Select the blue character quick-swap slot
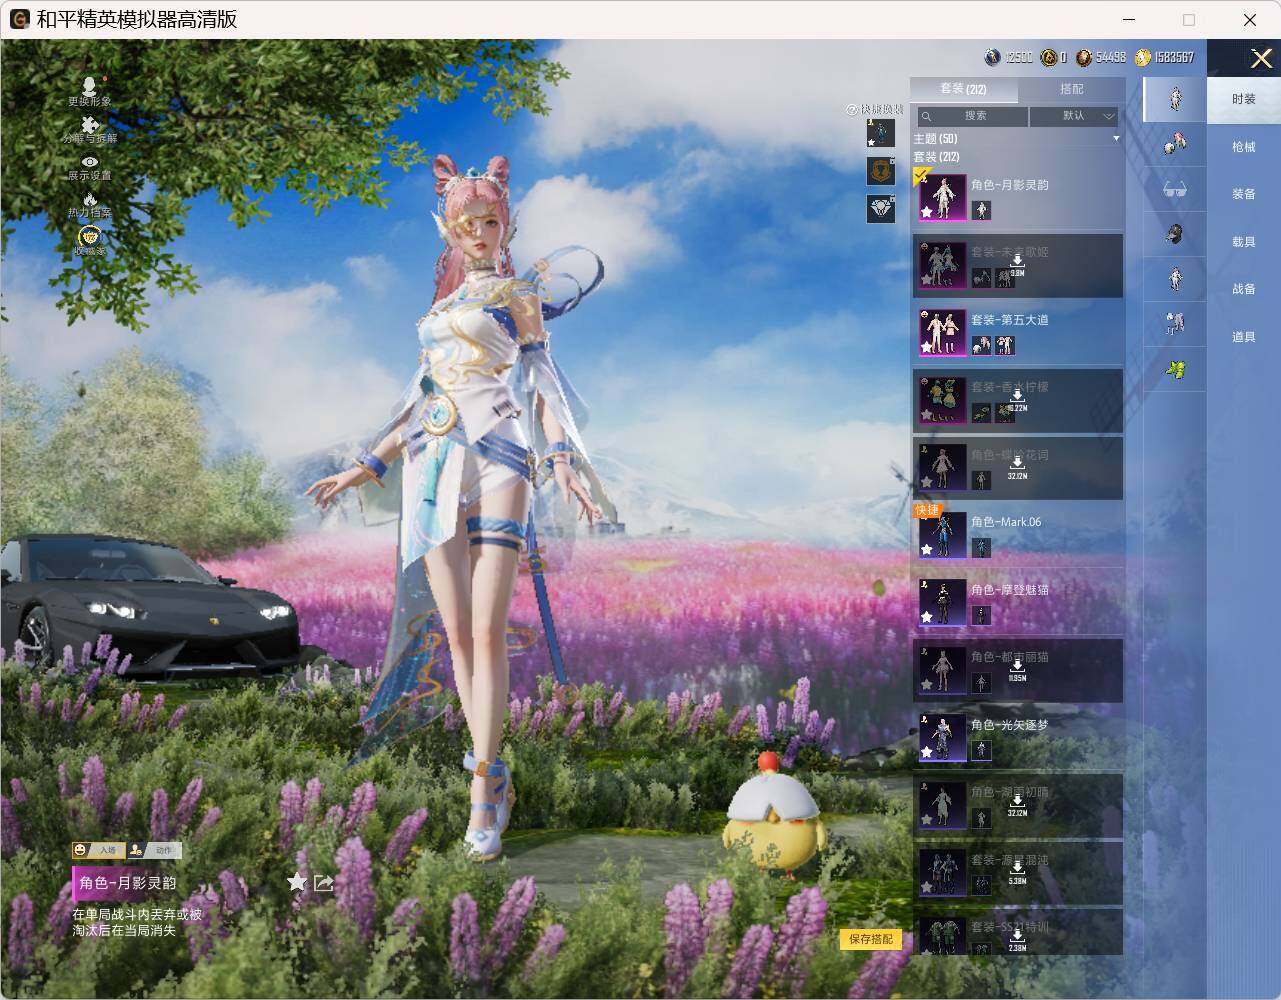The height and width of the screenshot is (1000, 1281). [881, 133]
